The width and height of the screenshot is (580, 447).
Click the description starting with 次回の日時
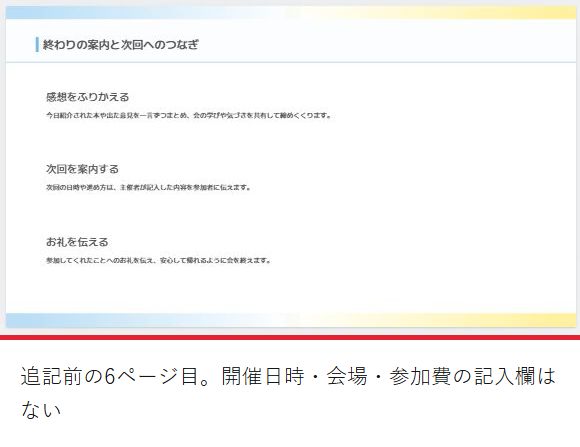(x=148, y=188)
